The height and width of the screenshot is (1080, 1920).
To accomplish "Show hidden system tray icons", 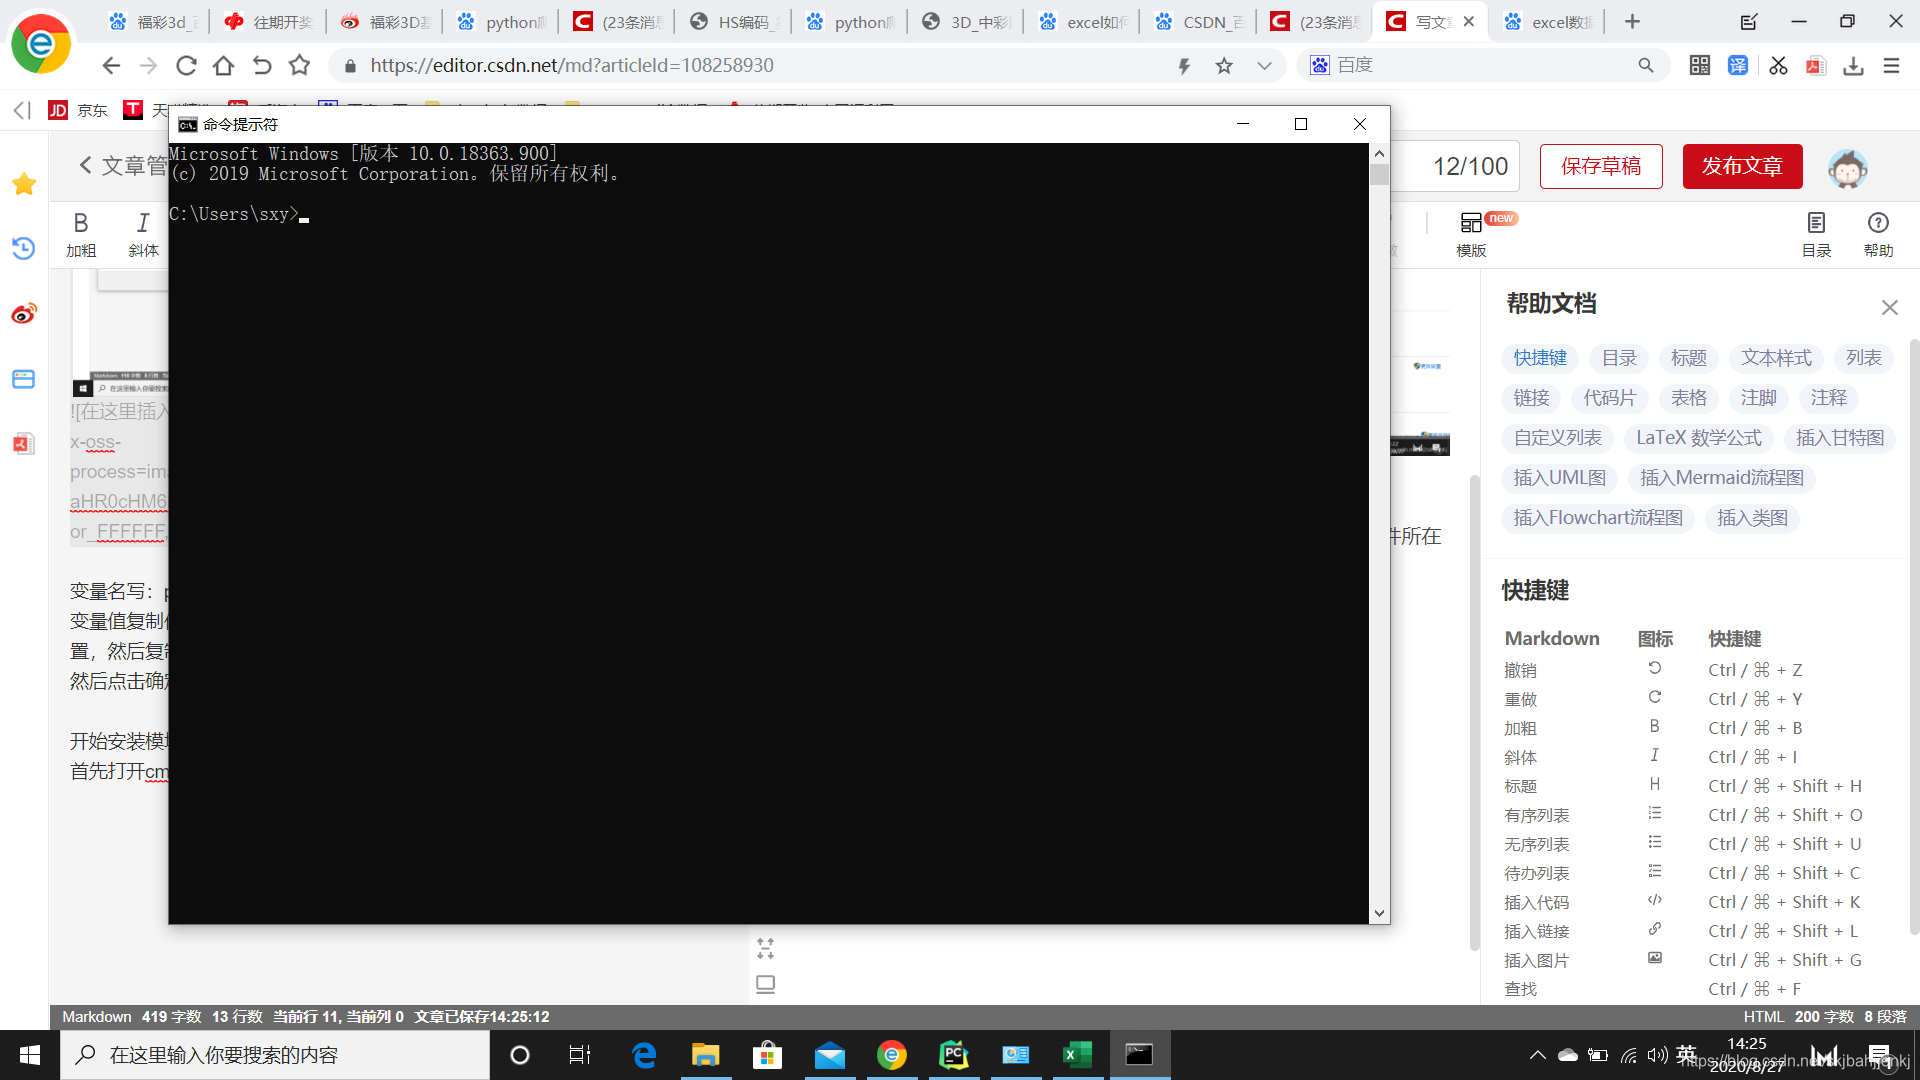I will coord(1537,1055).
